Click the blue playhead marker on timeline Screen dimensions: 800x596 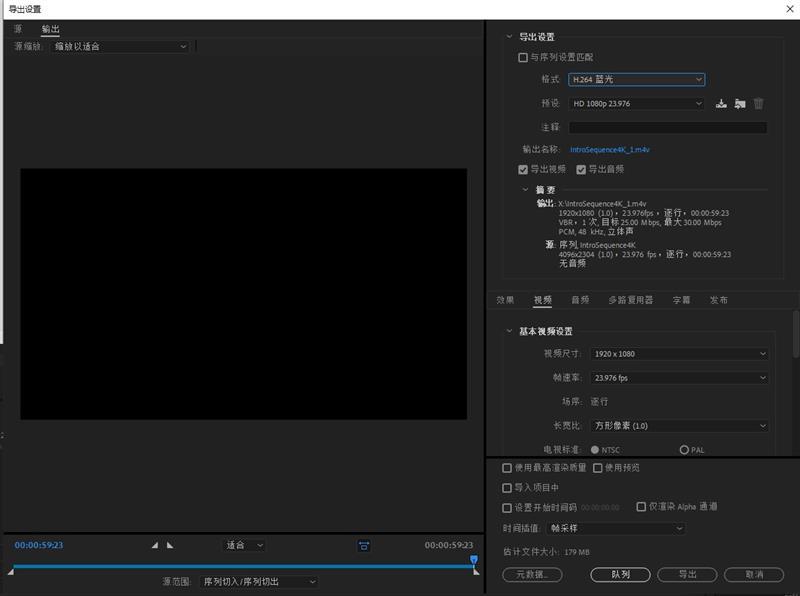[x=474, y=561]
